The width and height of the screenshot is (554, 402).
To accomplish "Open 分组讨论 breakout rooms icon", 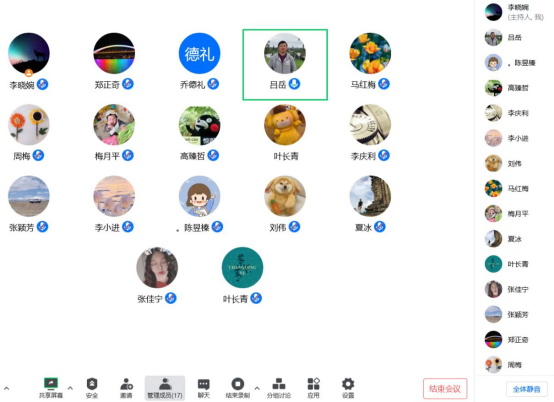I will (x=279, y=388).
